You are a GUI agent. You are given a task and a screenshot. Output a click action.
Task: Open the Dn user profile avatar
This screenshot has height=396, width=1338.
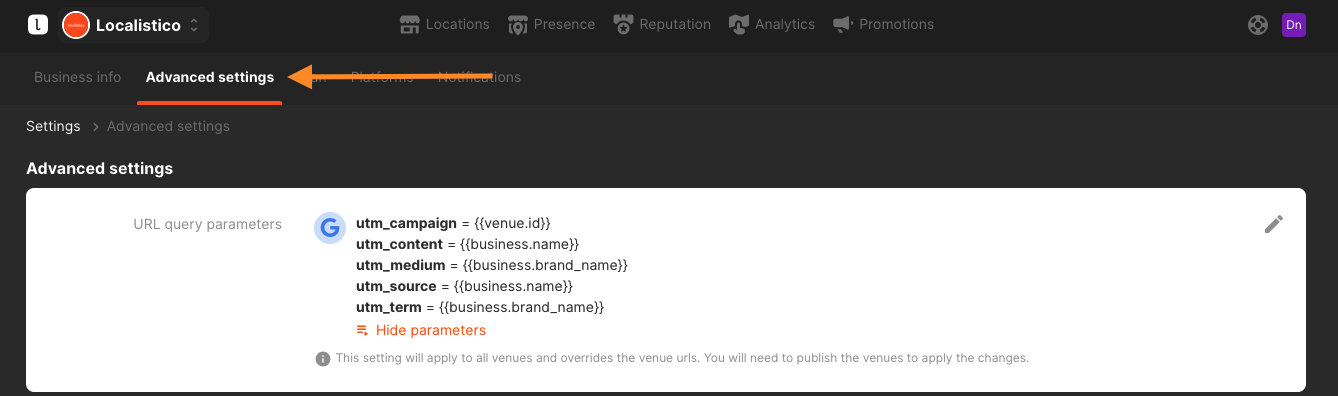click(x=1294, y=25)
